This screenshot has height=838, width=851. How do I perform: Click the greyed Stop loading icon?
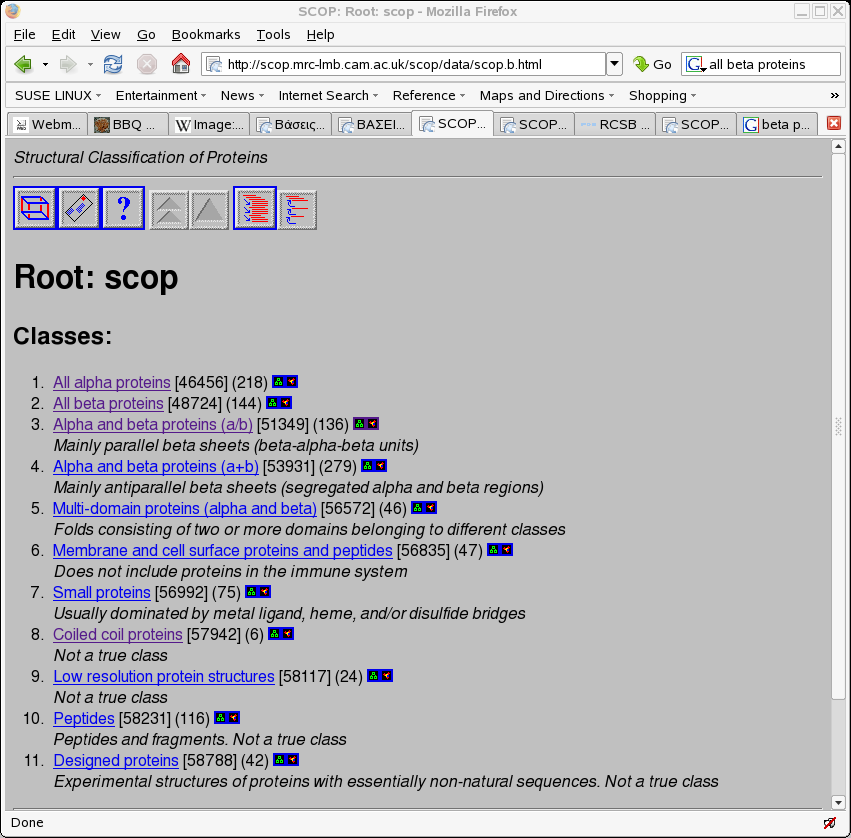[x=147, y=65]
